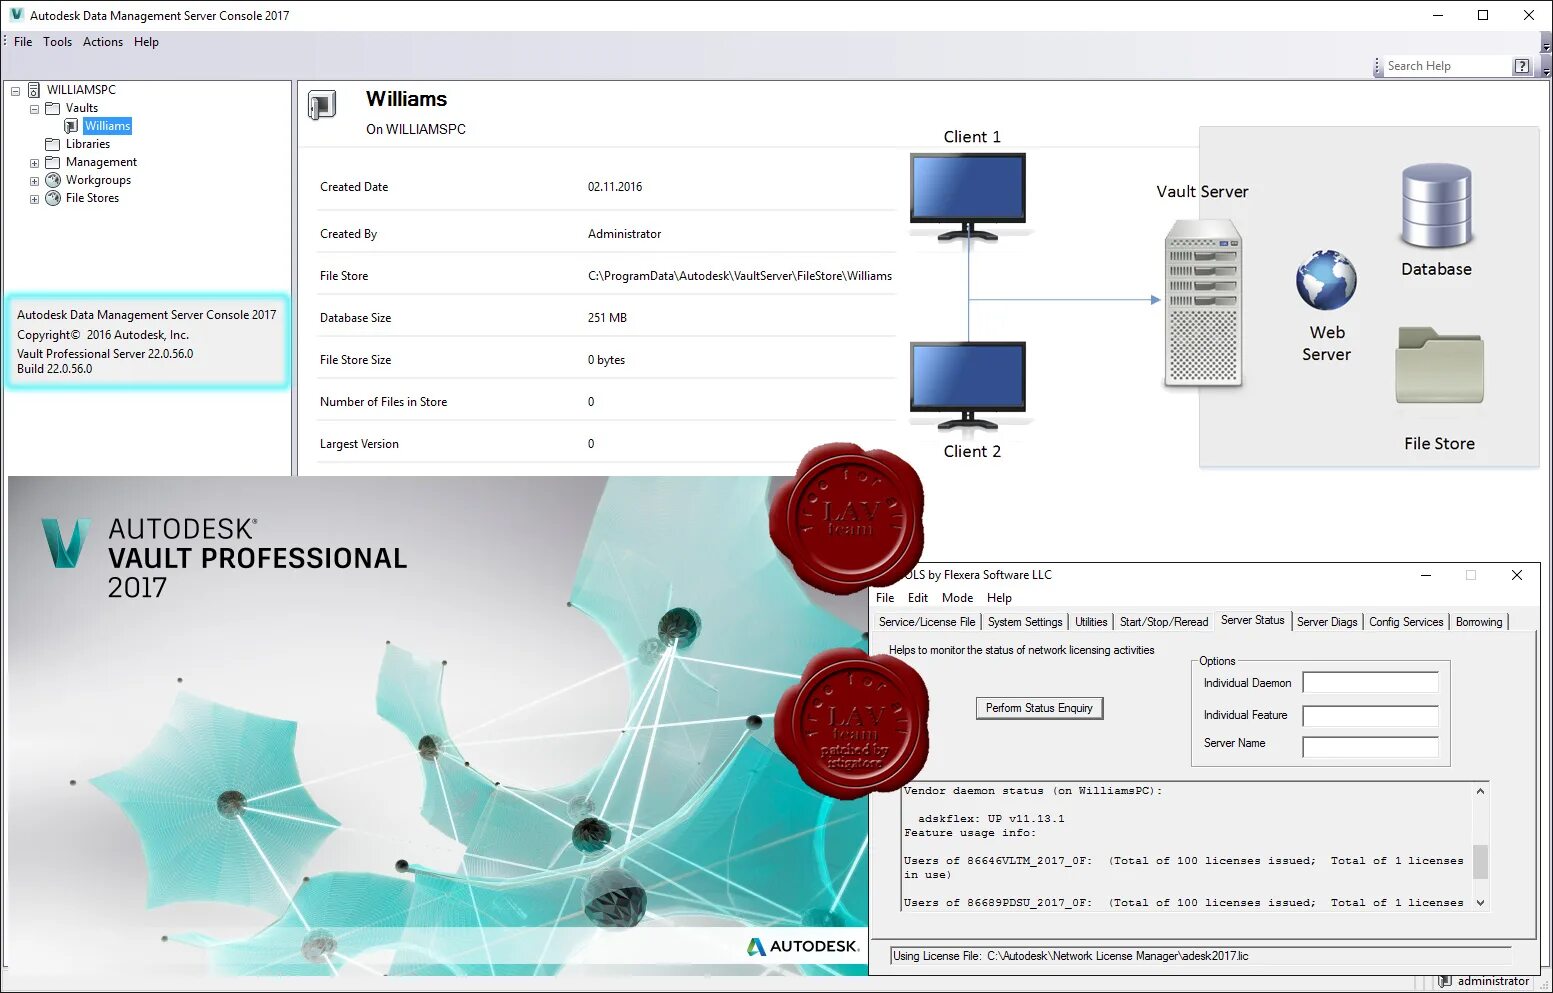Switch to Borrowing tab
The width and height of the screenshot is (1553, 993).
1479,622
